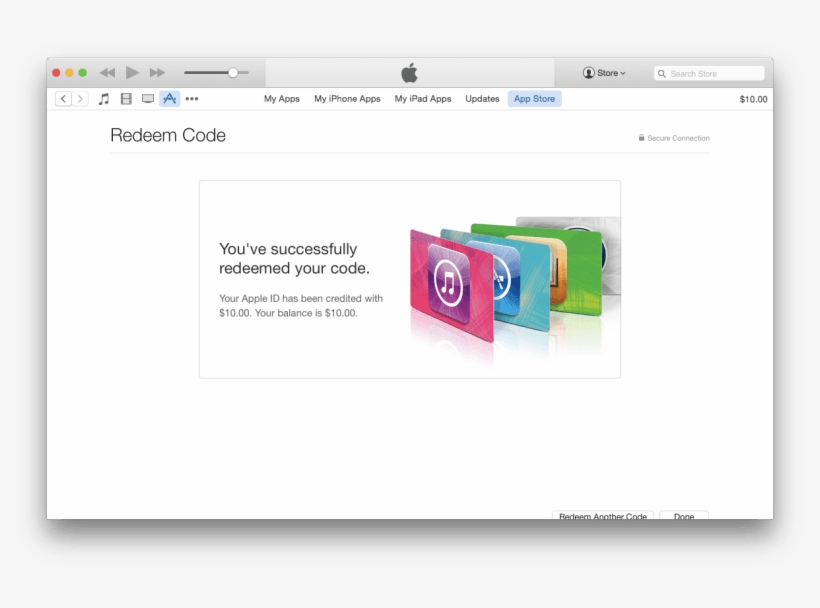The height and width of the screenshot is (608, 820).
Task: Select the Apps library icon
Action: [170, 99]
